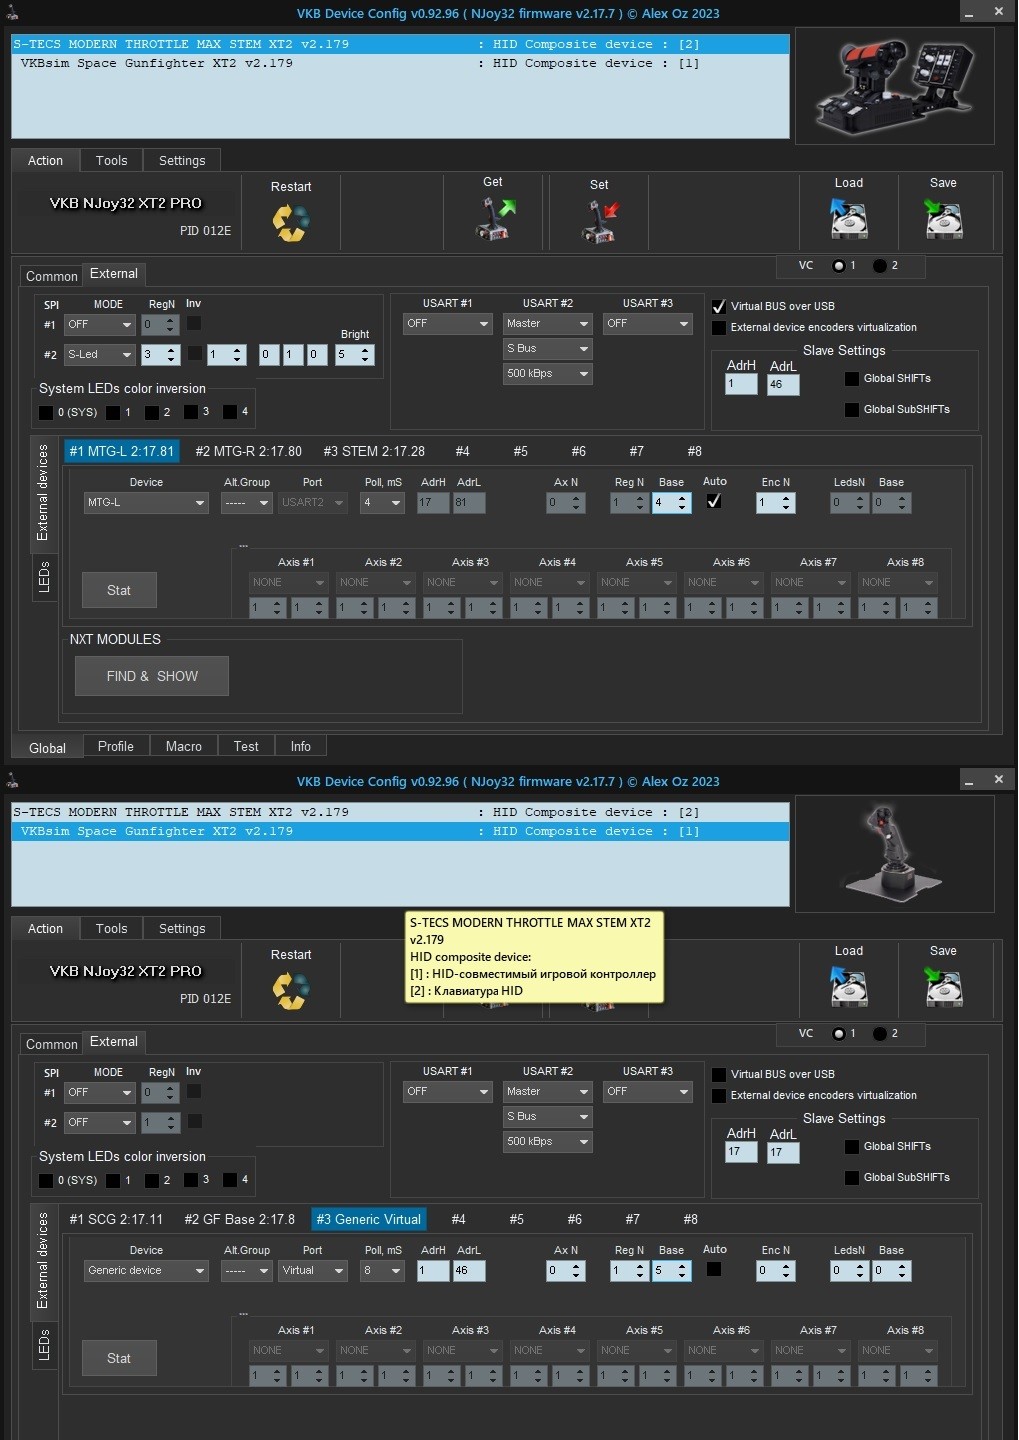Select VKBsim Space Gunfighter row in upper list
The width and height of the screenshot is (1019, 1440).
click(400, 63)
